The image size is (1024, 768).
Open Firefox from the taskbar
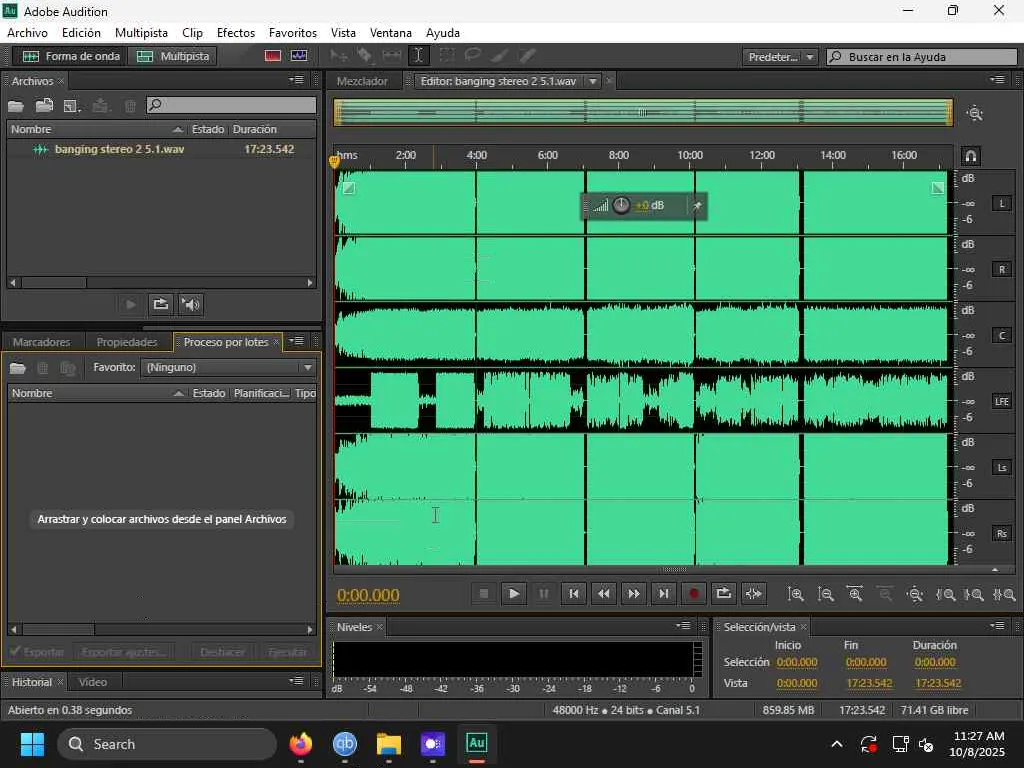tap(301, 744)
